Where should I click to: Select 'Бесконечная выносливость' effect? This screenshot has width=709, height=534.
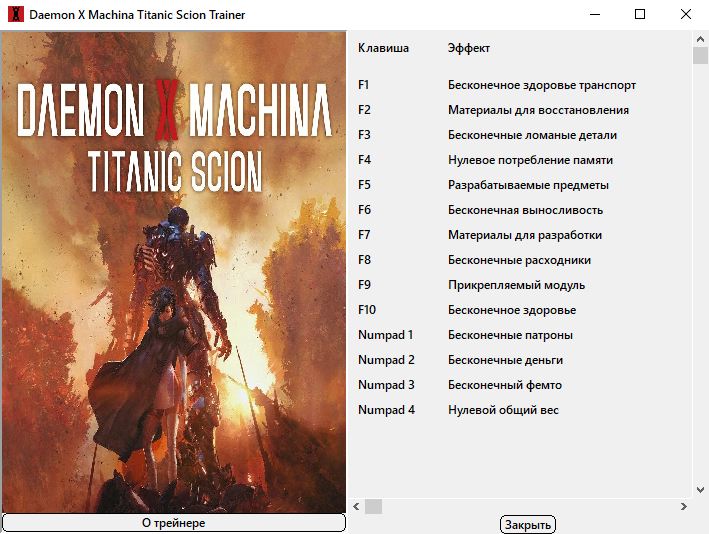coord(525,210)
